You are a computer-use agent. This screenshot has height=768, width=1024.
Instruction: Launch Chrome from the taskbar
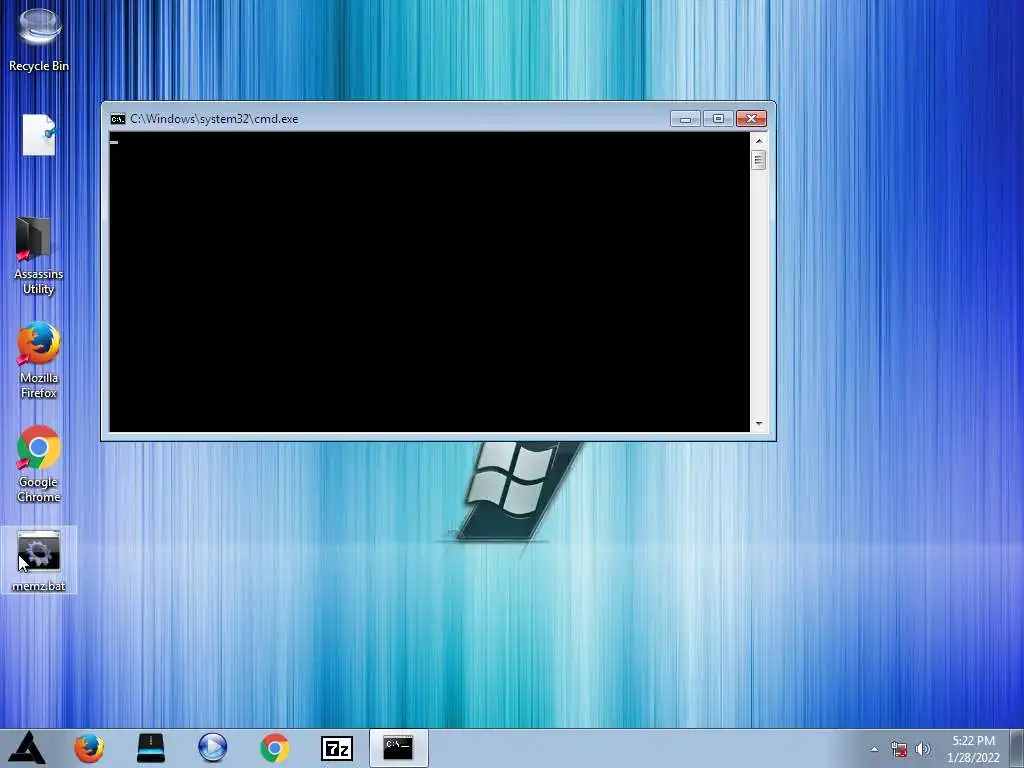pos(274,748)
